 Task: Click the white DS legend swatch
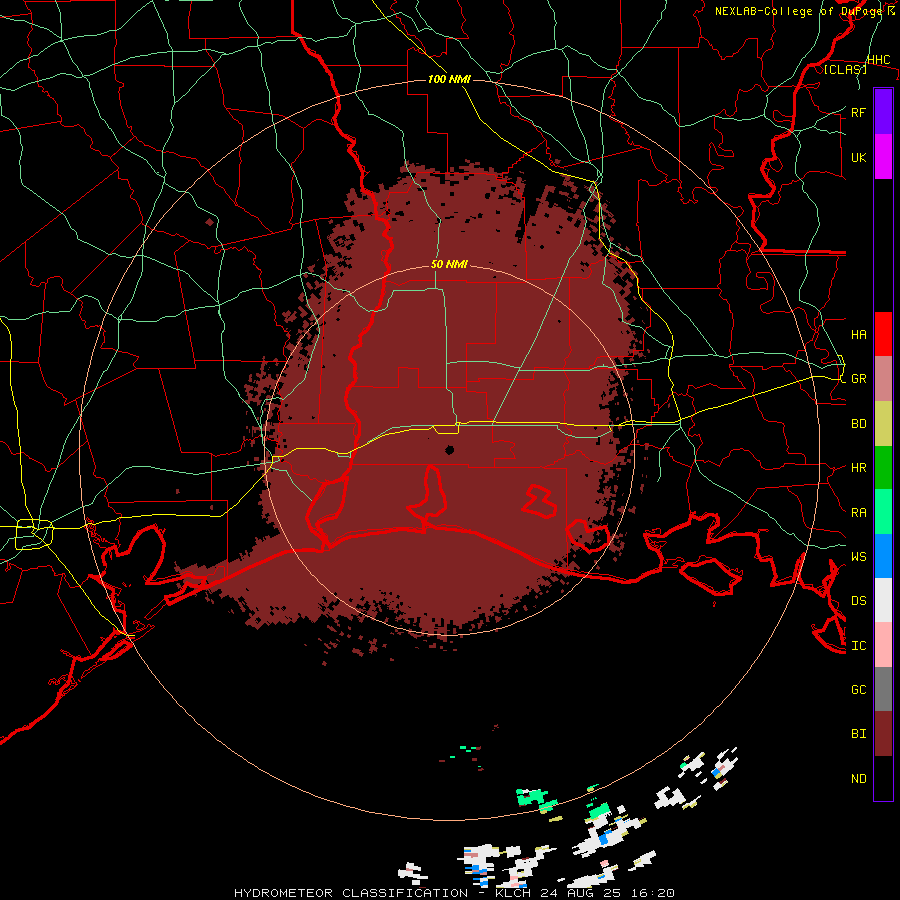tap(883, 600)
